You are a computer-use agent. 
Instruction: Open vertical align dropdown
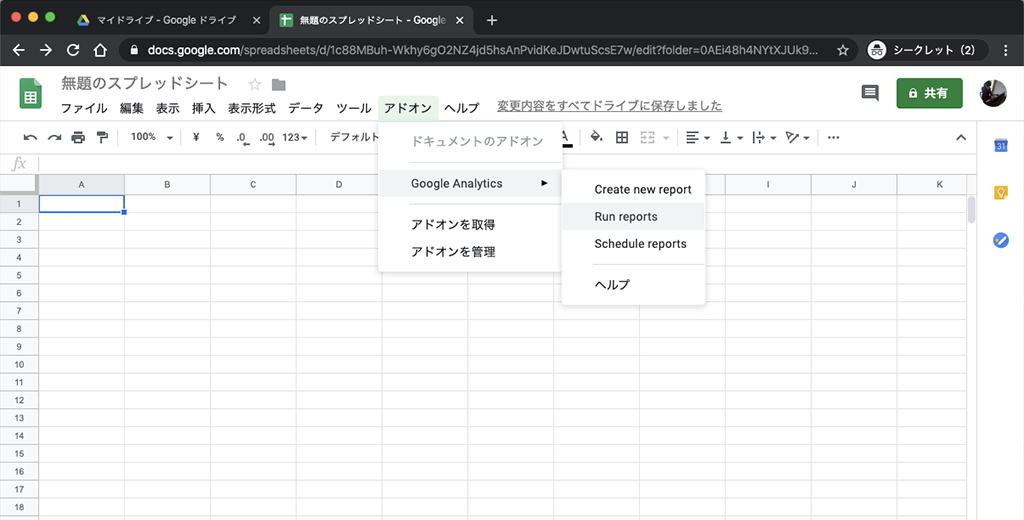coord(731,137)
